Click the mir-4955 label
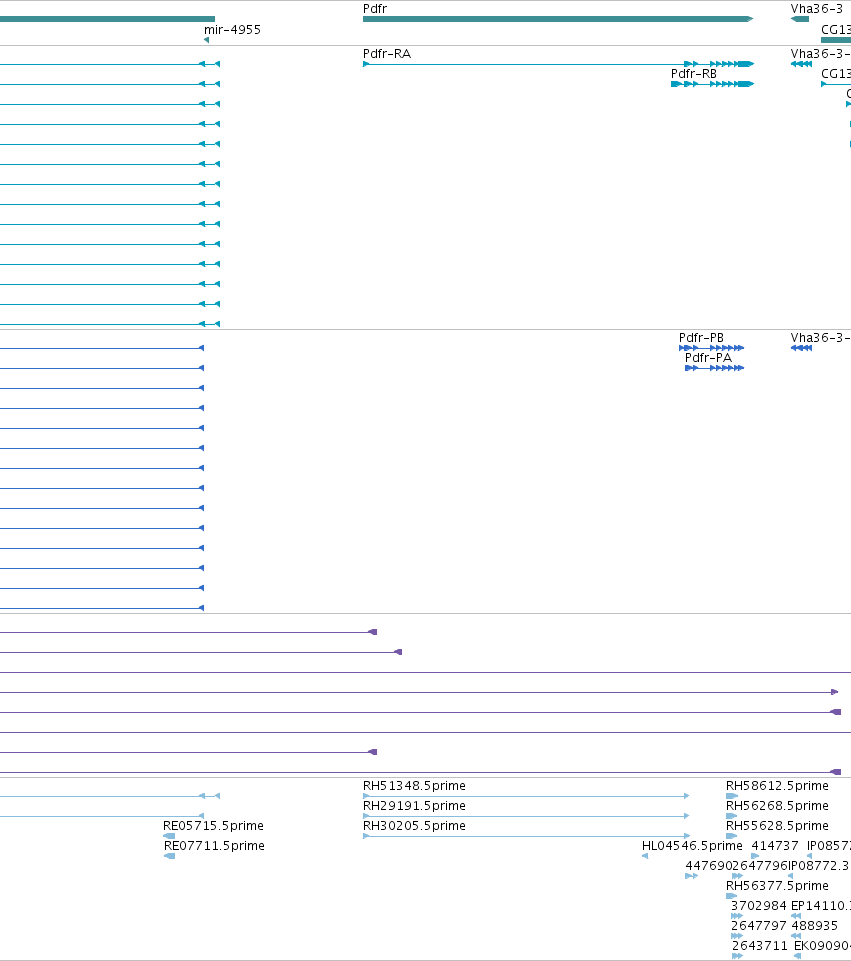The image size is (851, 961). coord(232,29)
